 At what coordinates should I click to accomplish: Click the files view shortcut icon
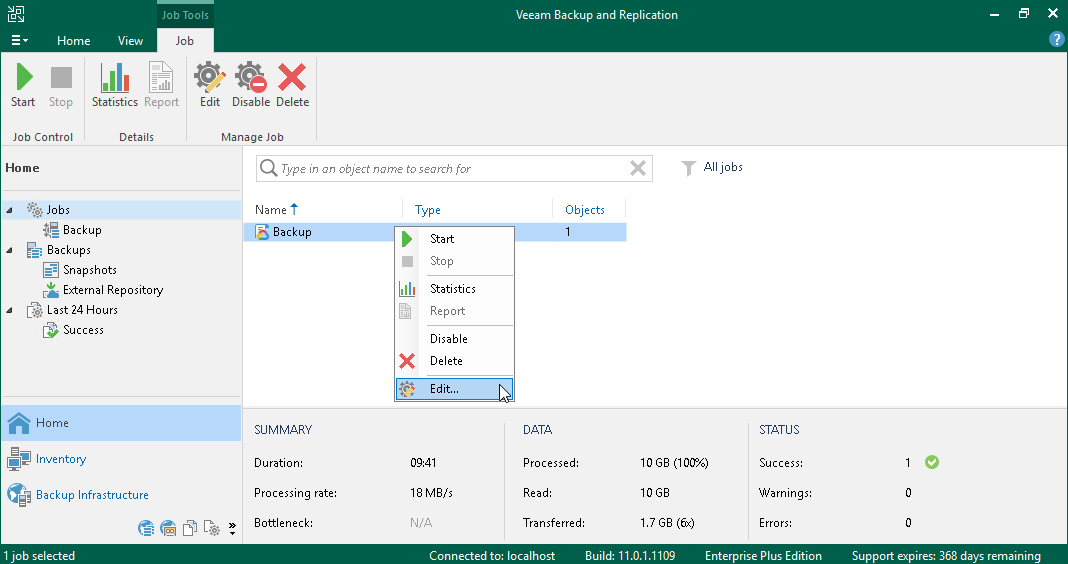[x=190, y=528]
